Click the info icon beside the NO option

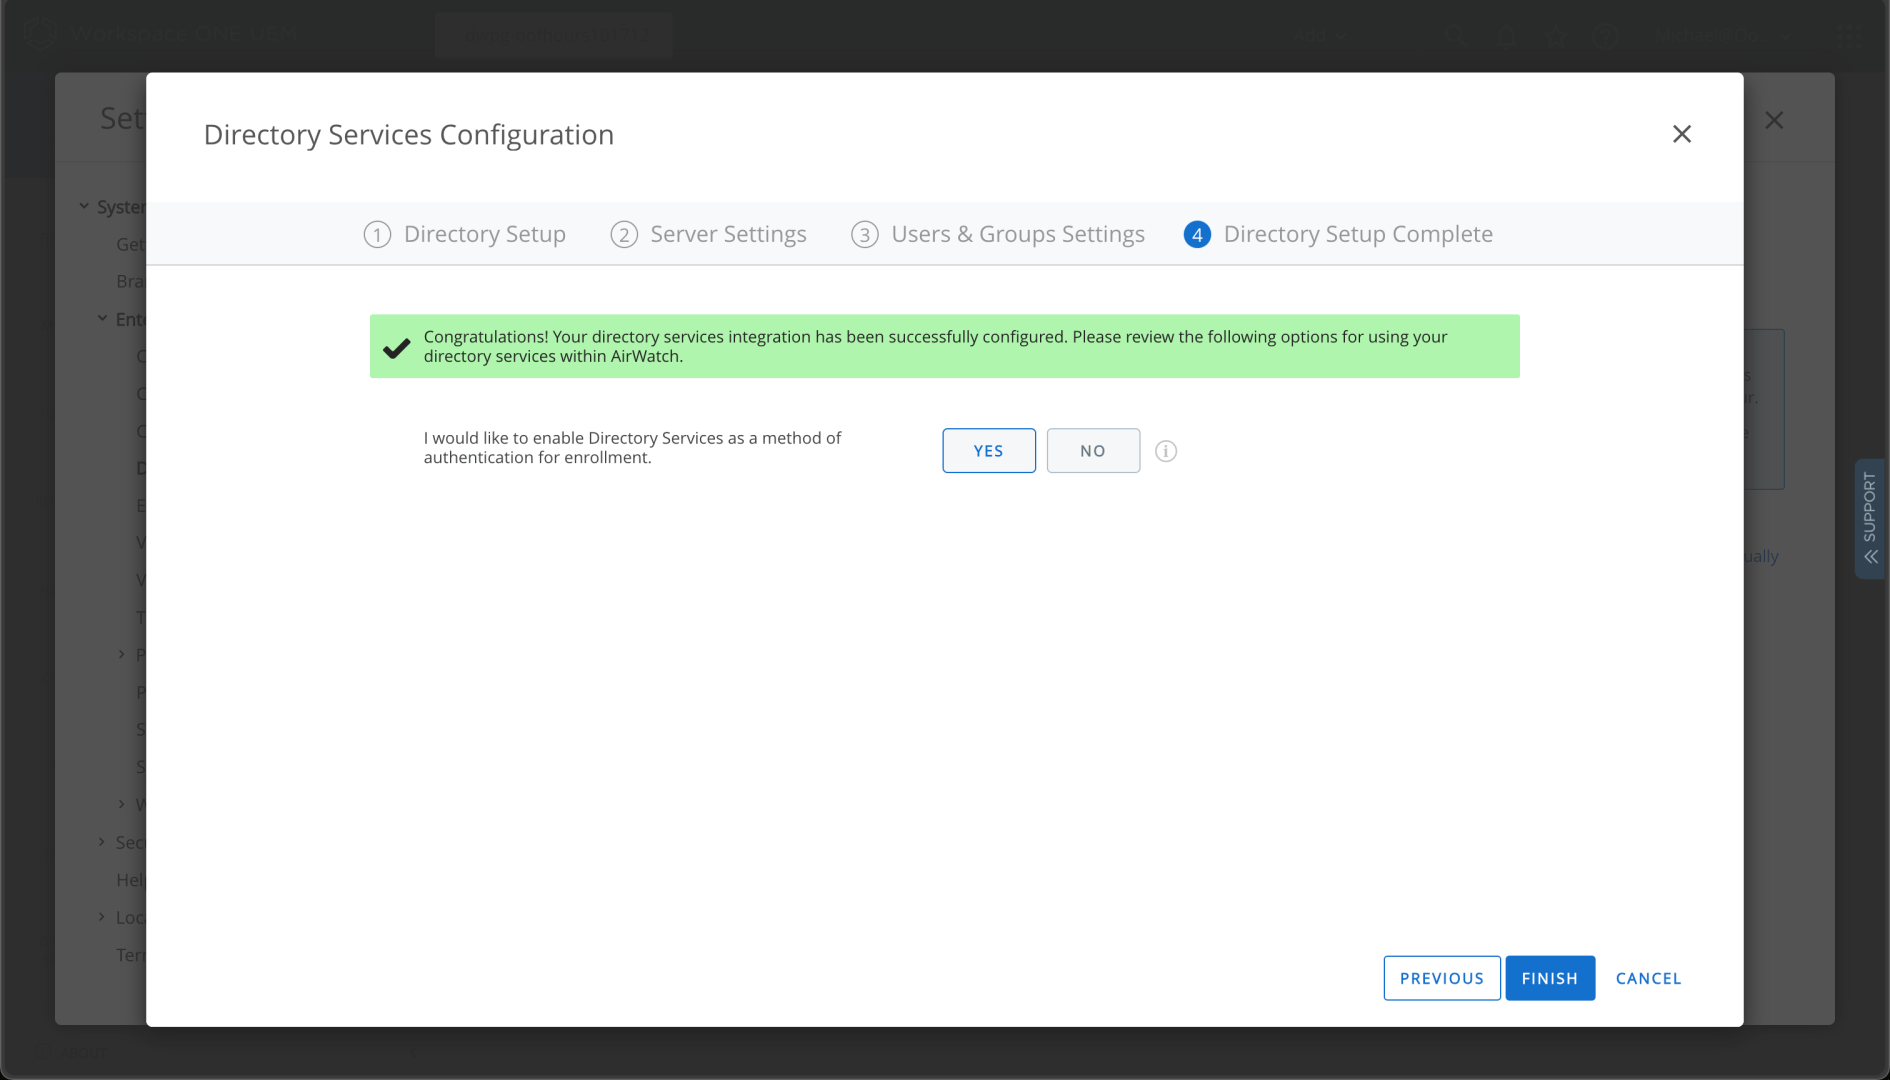pos(1165,451)
